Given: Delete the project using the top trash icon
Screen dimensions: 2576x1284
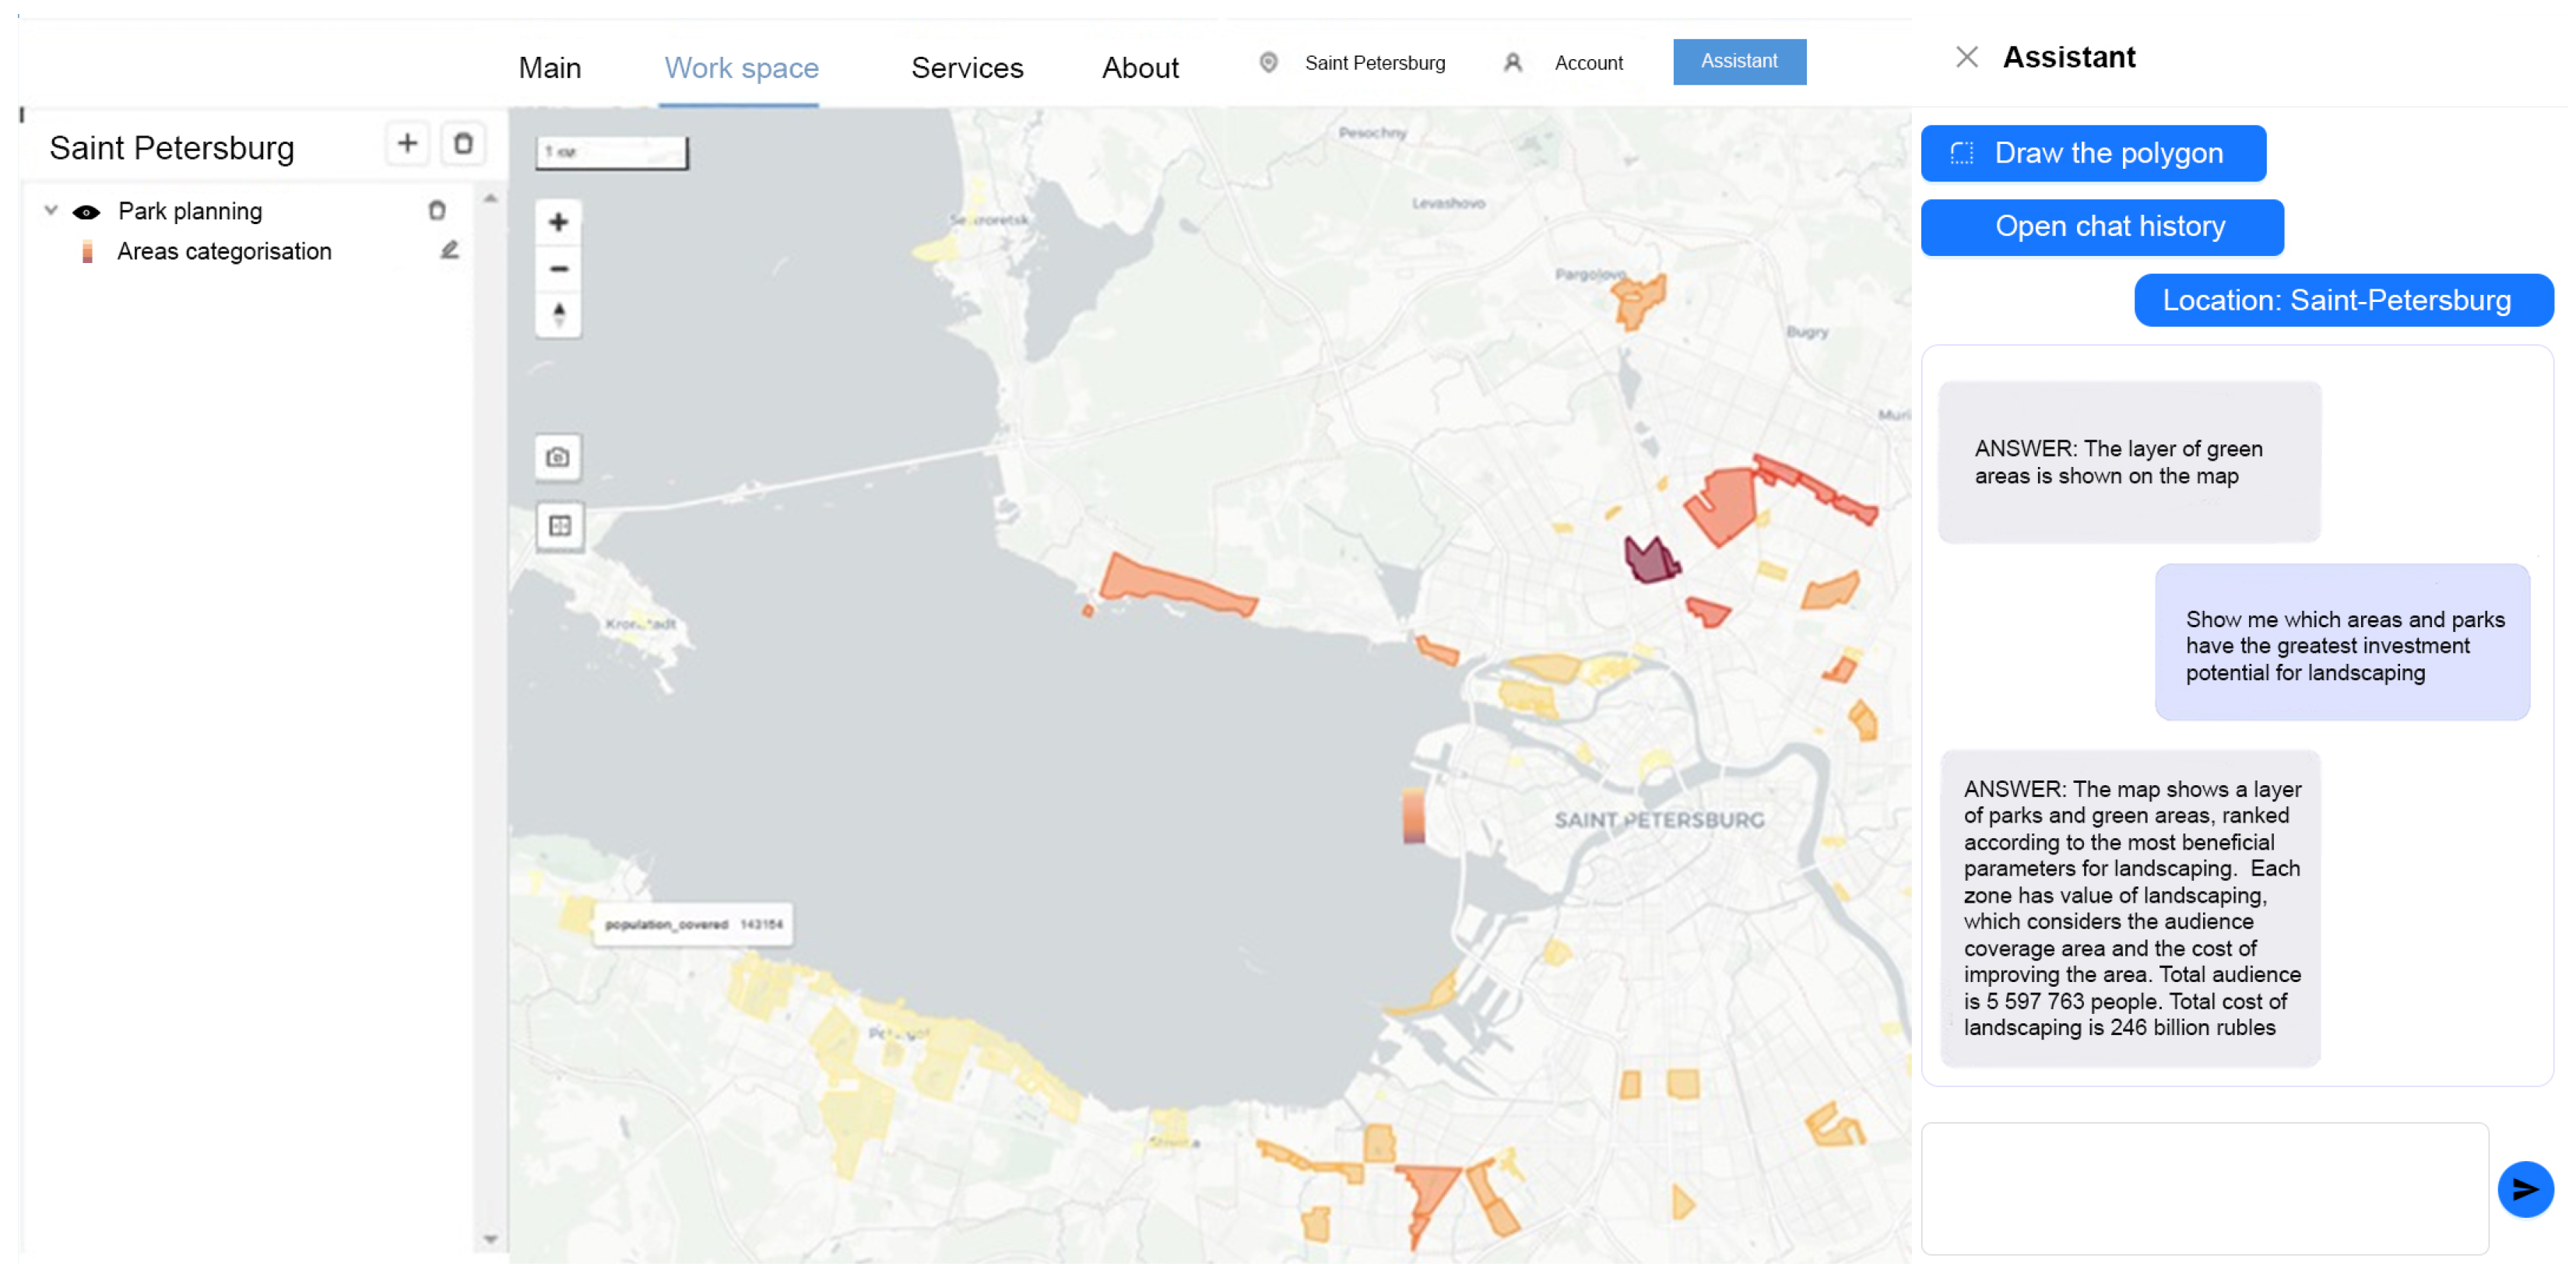Looking at the screenshot, I should tap(463, 143).
